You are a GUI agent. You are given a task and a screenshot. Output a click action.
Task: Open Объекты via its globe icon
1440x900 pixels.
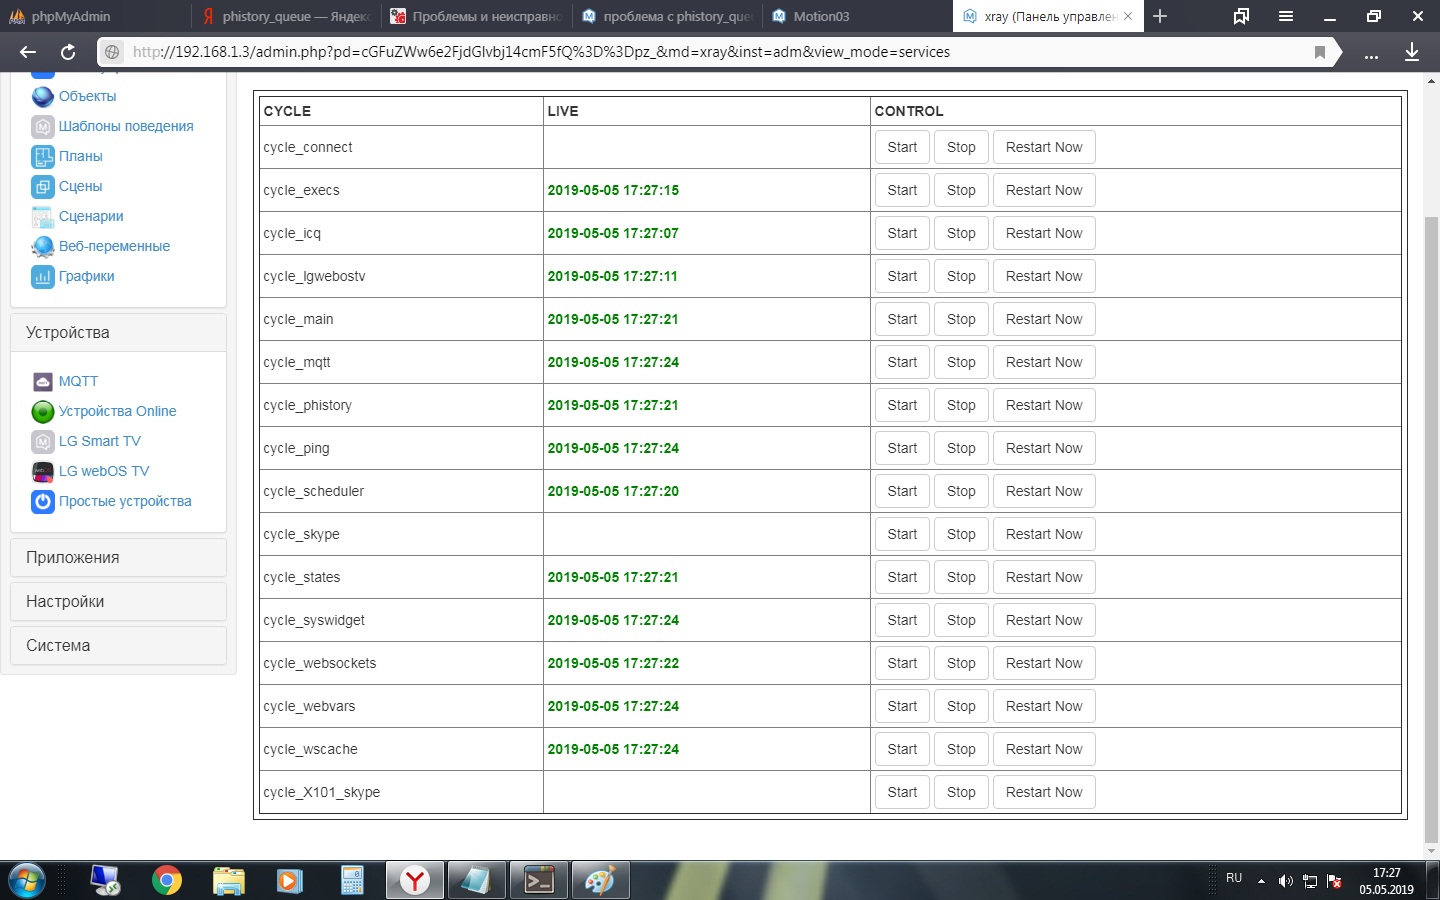click(43, 96)
